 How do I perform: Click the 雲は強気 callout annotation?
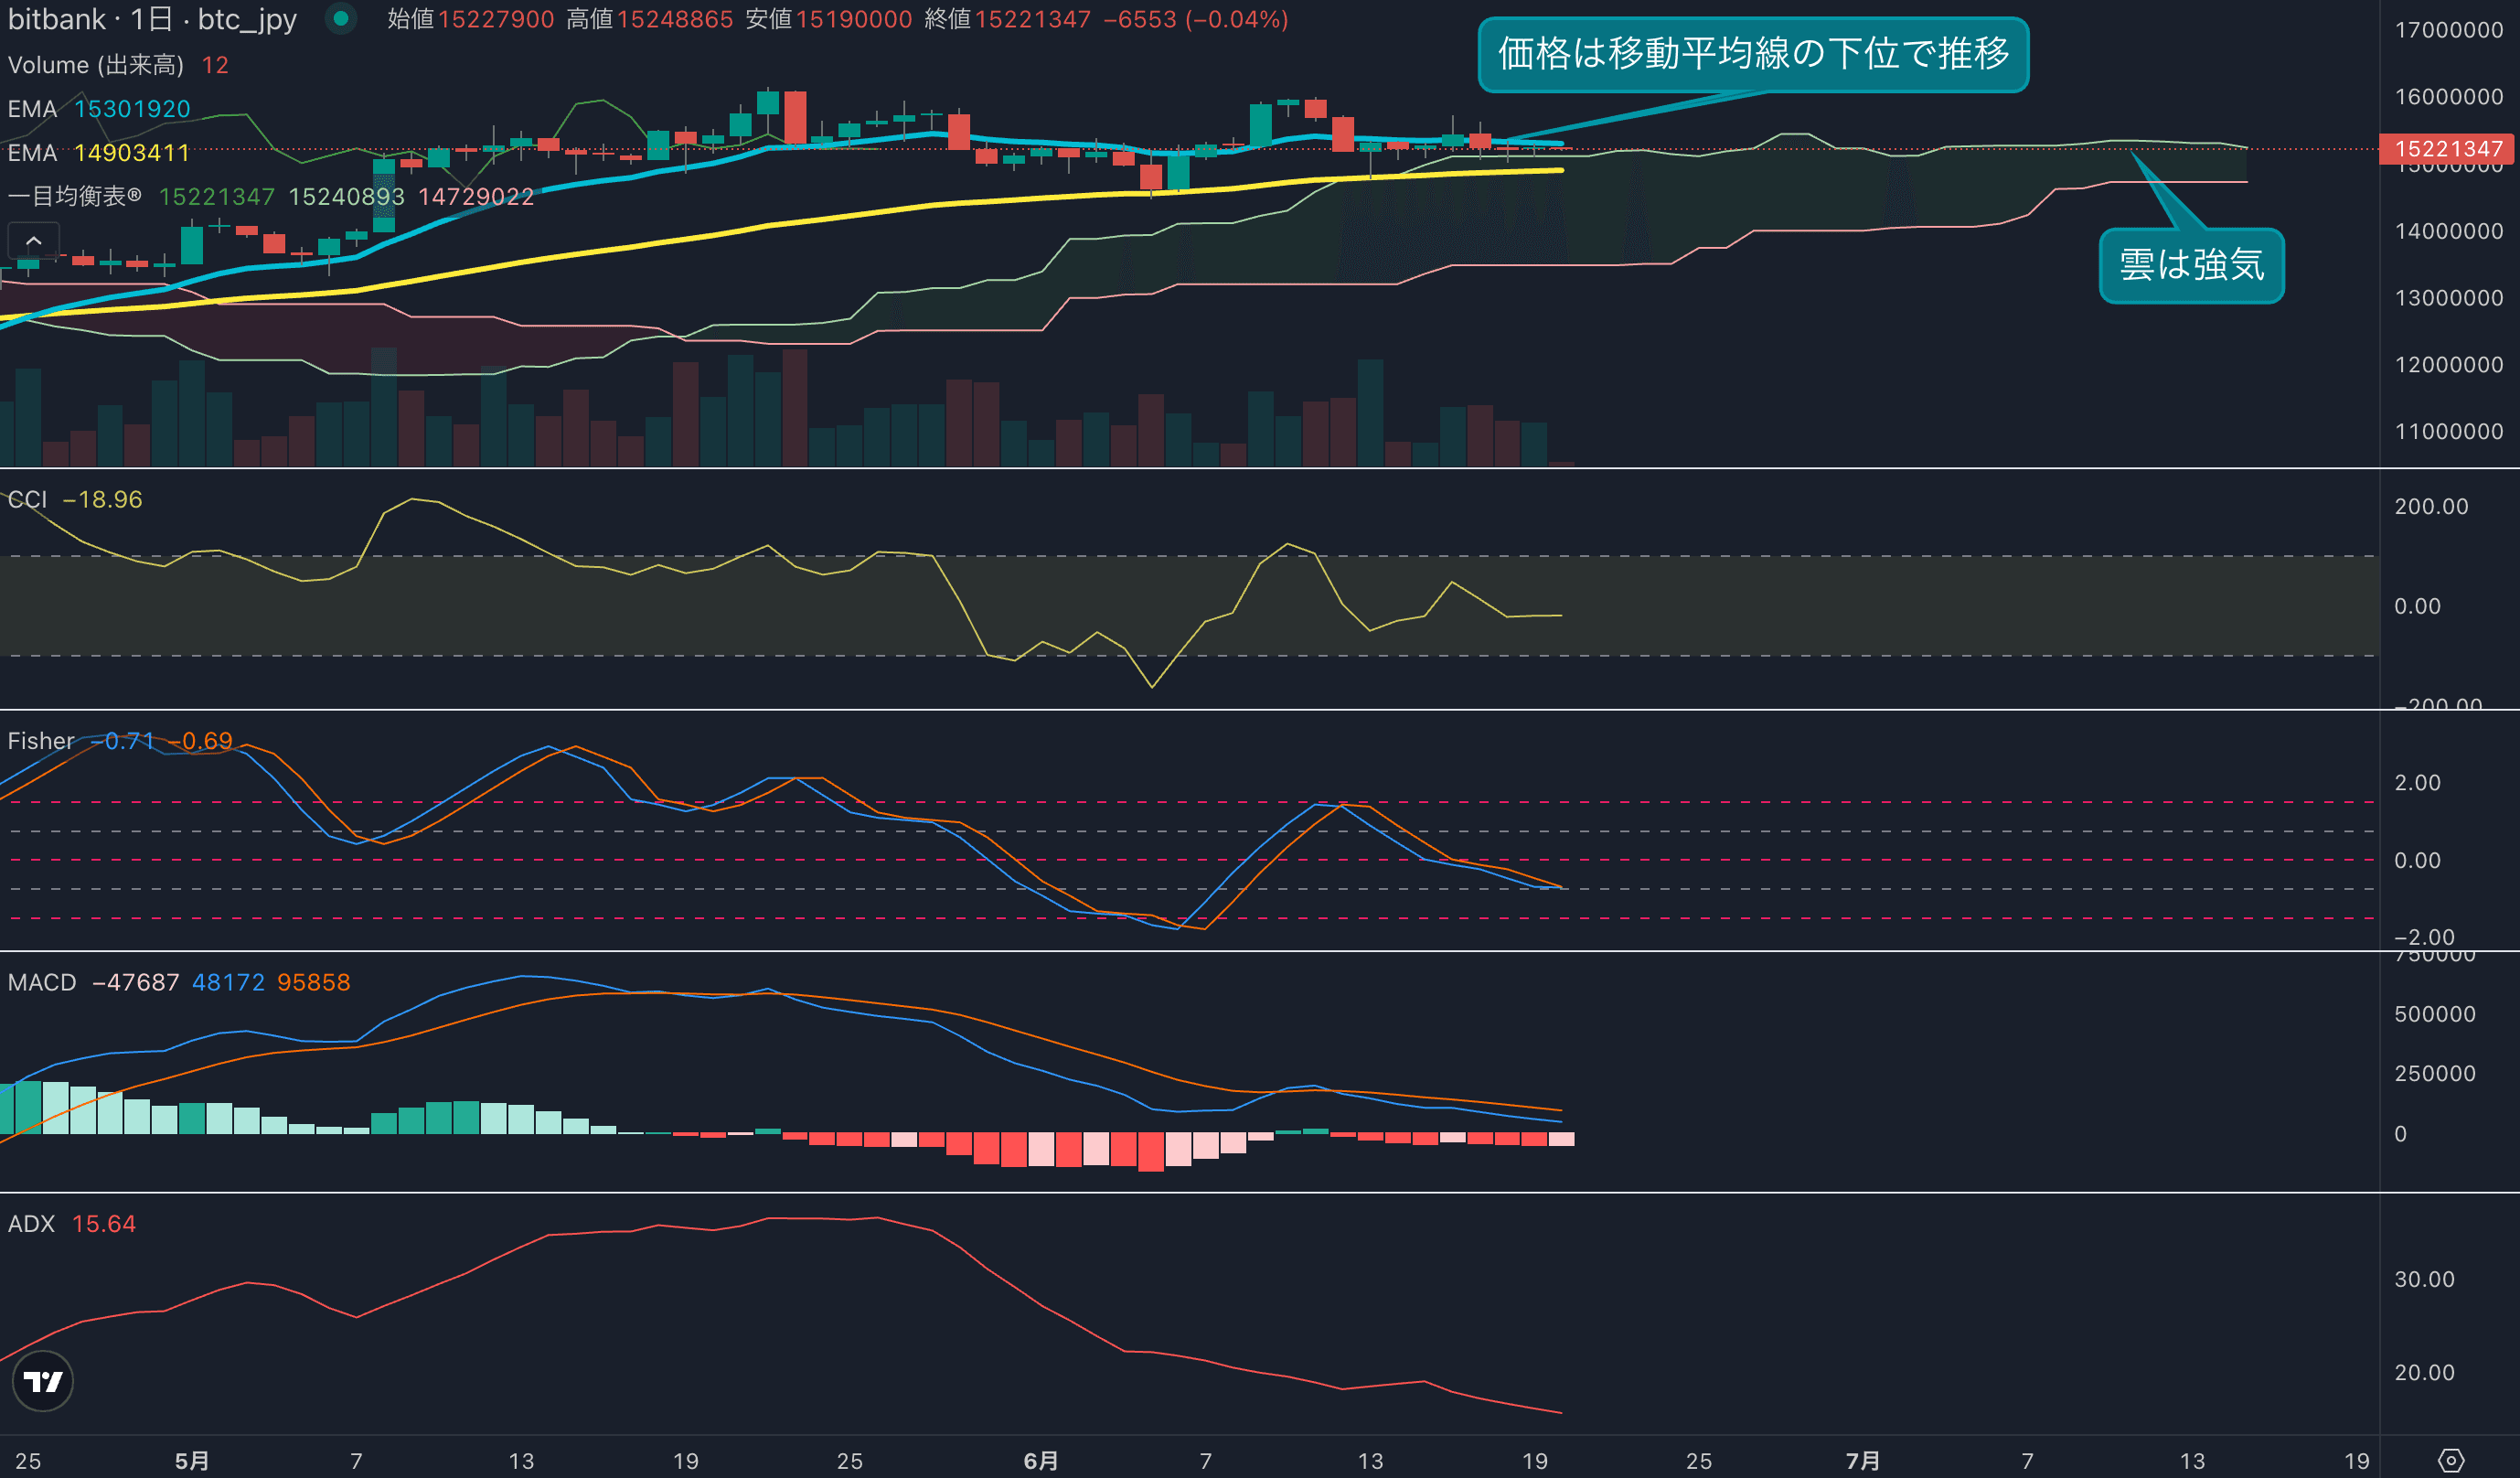tap(2190, 265)
